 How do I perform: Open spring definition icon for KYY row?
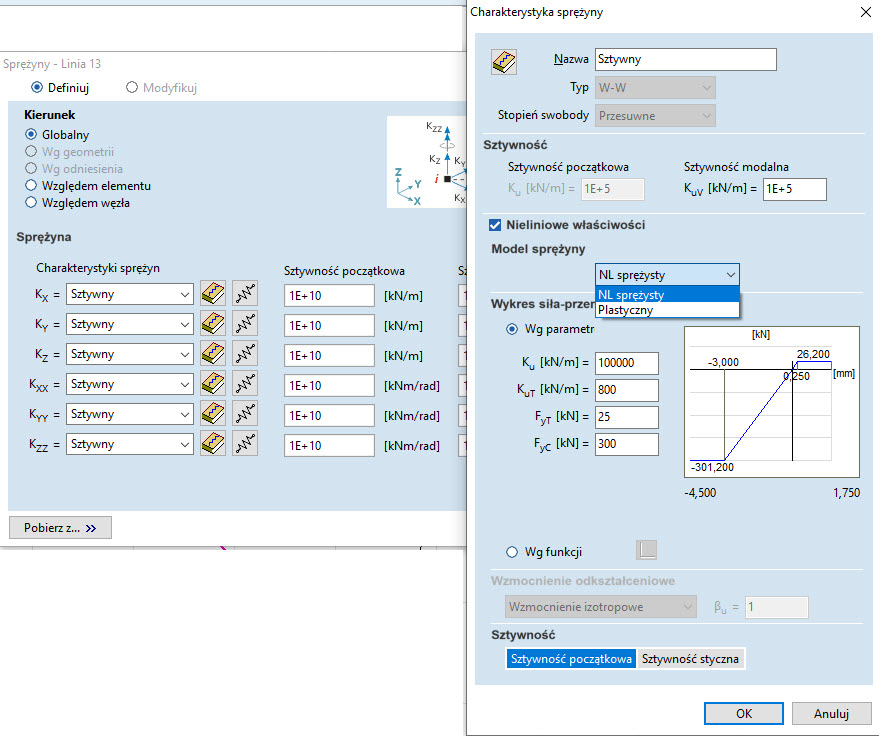coord(212,414)
